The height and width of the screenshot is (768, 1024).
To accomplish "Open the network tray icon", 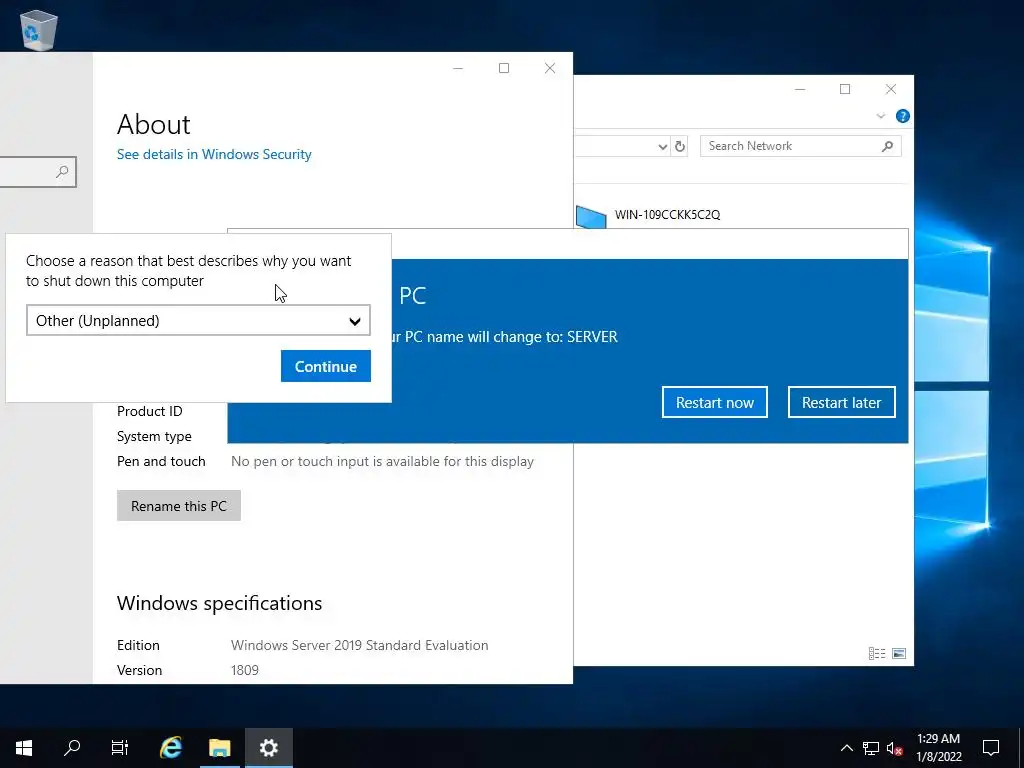I will tap(871, 748).
